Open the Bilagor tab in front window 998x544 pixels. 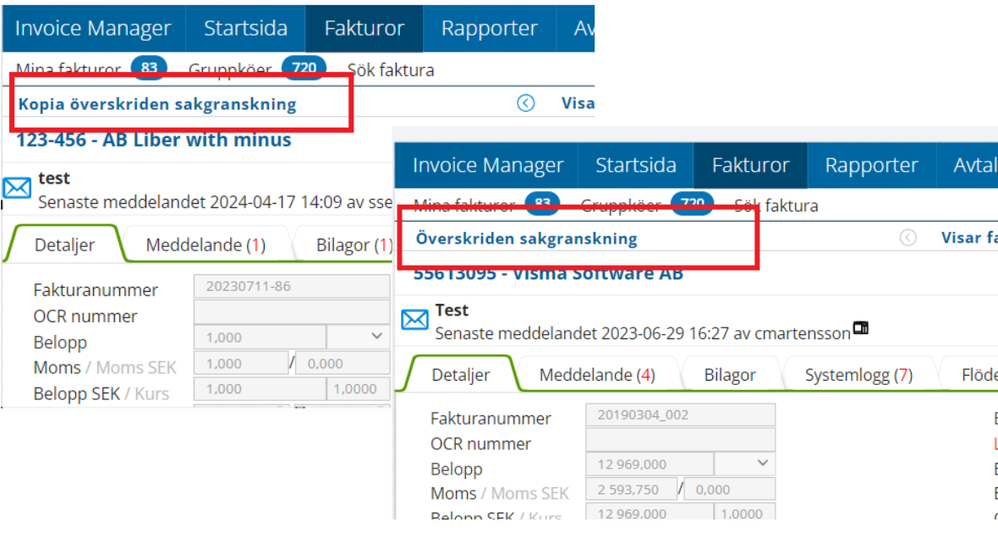729,375
